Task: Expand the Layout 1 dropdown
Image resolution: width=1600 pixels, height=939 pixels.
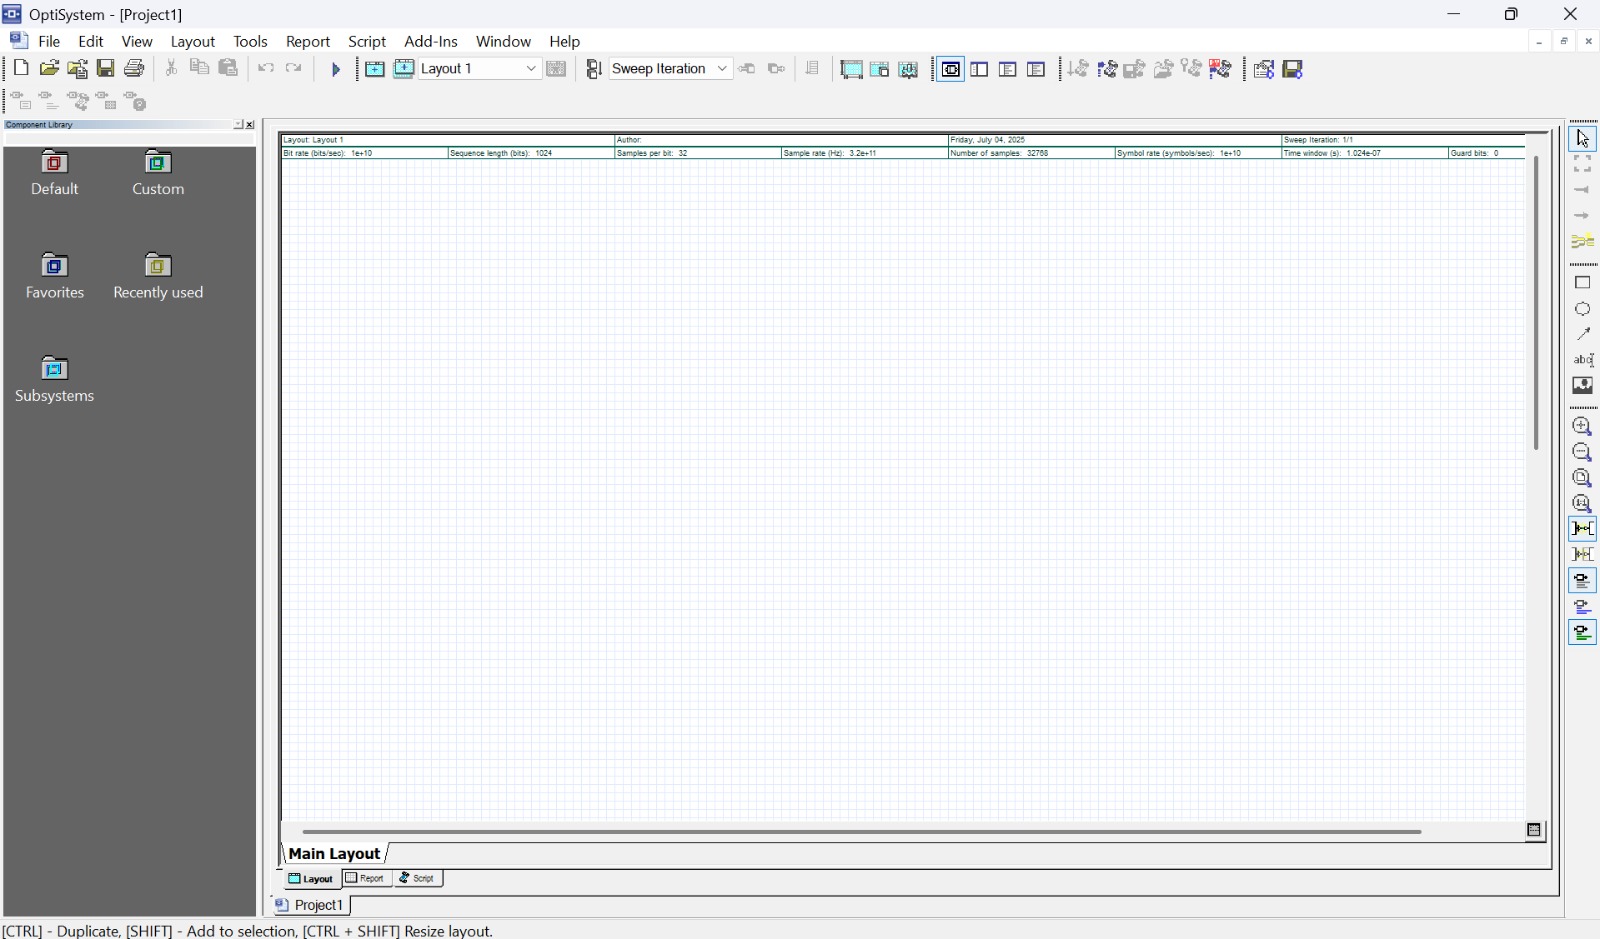Action: (x=531, y=69)
